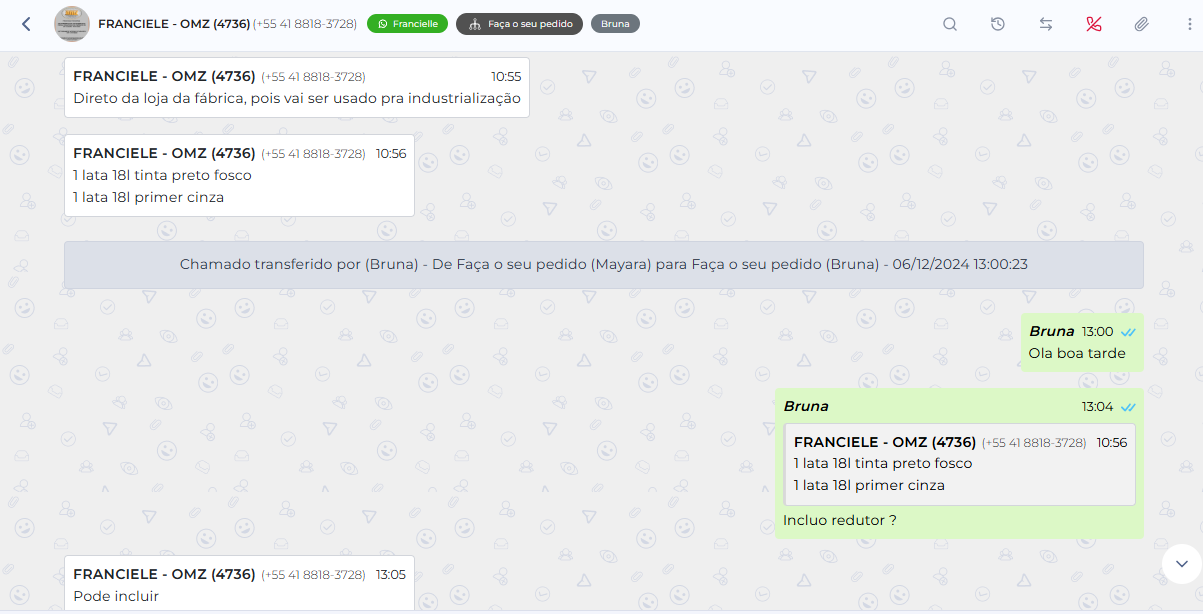This screenshot has height=614, width=1203.
Task: Open the contact profile picture
Action: click(72, 24)
